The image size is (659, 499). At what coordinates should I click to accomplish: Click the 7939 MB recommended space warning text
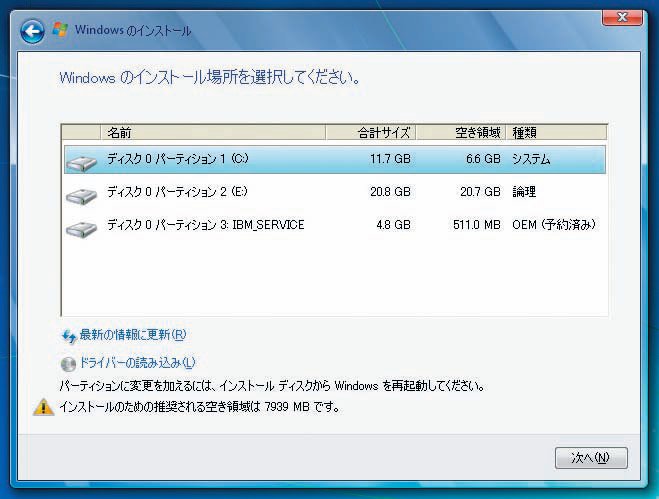pyautogui.click(x=200, y=407)
